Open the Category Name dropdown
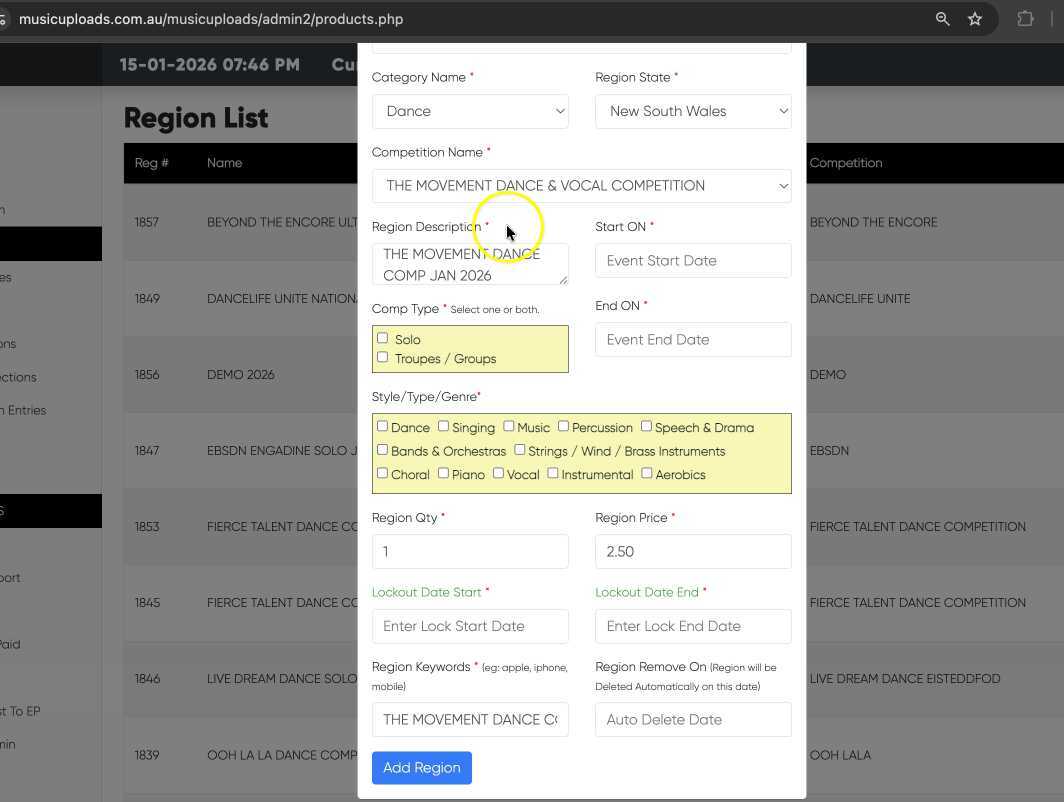This screenshot has width=1064, height=802. [470, 111]
